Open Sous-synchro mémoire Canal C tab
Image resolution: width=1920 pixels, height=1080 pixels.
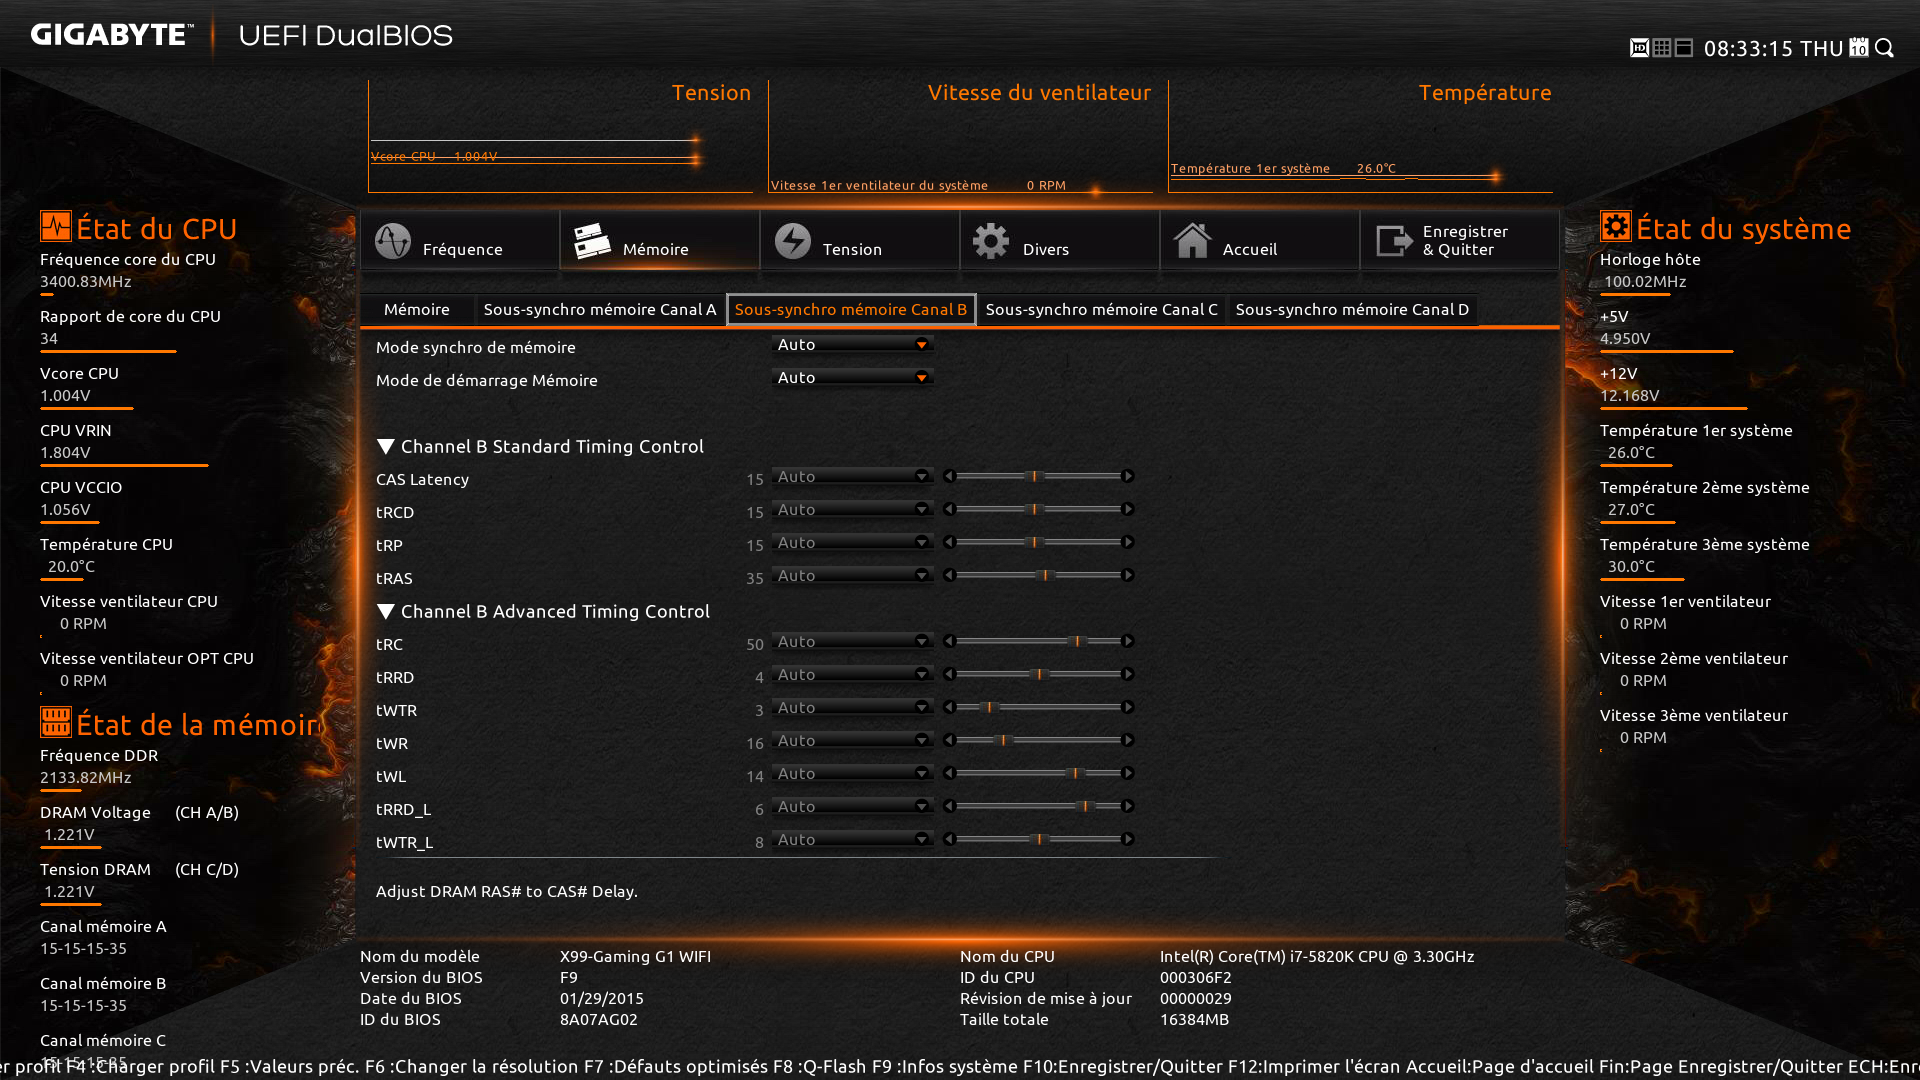pyautogui.click(x=1102, y=310)
